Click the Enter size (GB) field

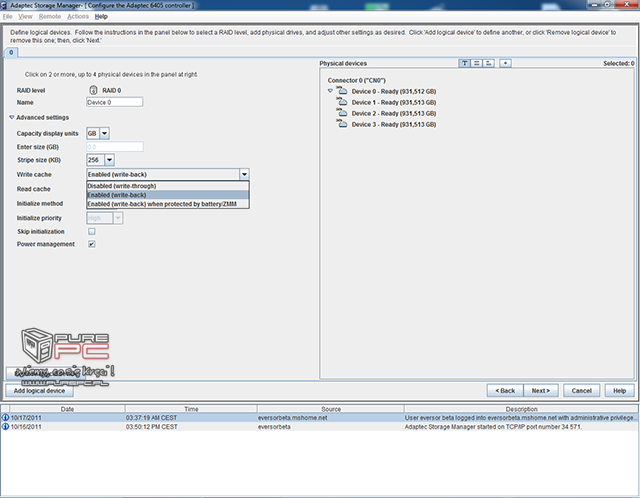pos(115,147)
